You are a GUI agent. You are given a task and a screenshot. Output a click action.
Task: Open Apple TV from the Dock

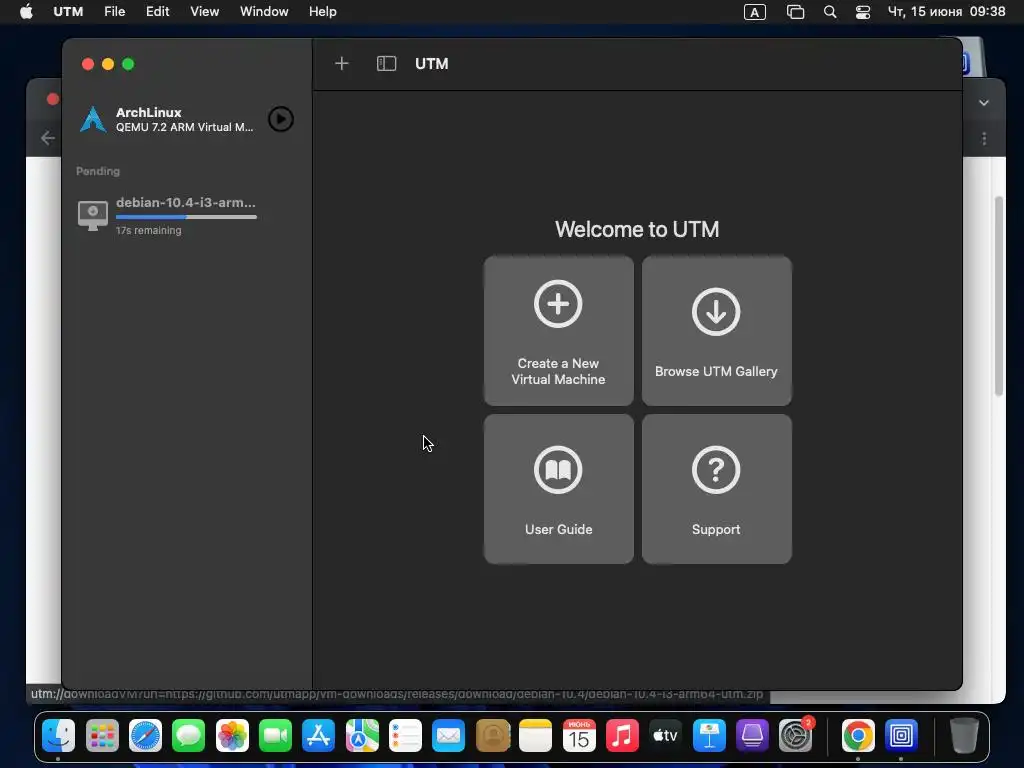665,736
